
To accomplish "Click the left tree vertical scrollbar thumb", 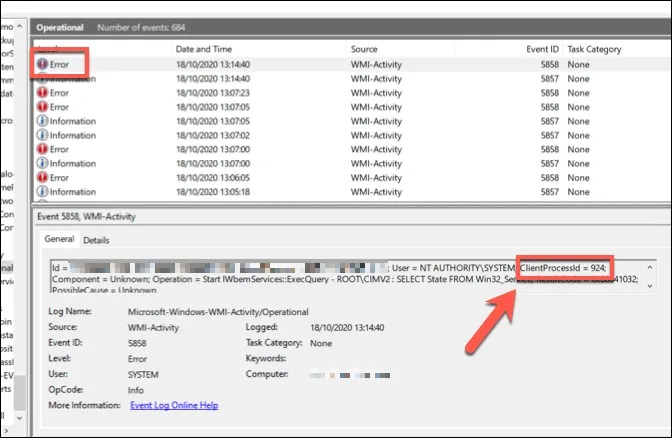I will point(20,392).
